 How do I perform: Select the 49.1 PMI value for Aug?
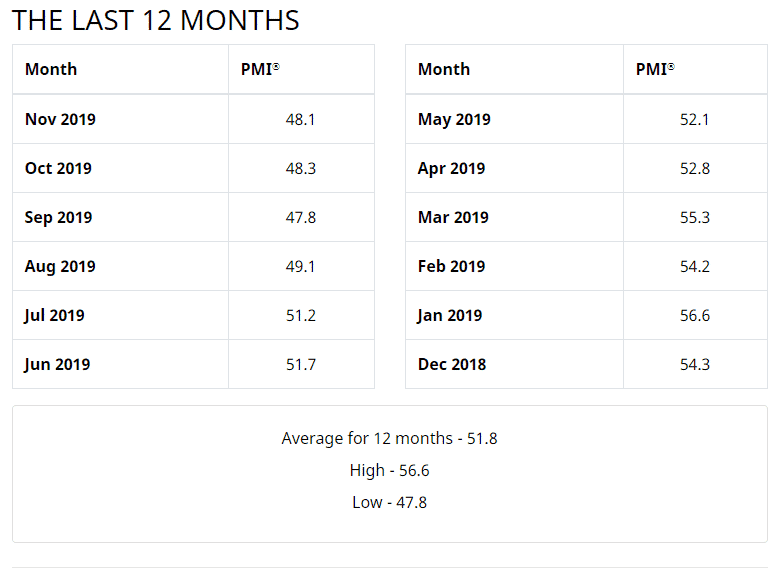coord(301,266)
